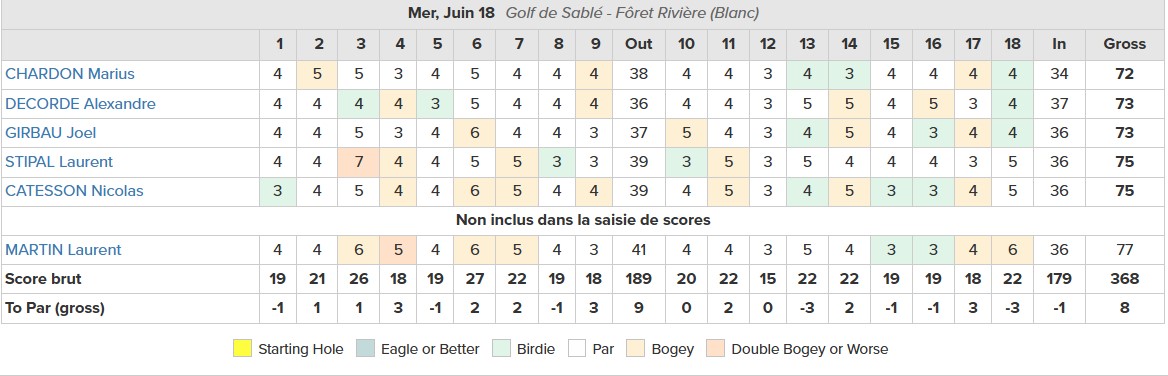The image size is (1168, 376).
Task: Open CATESSON Nicolas player link
Action: 74,191
